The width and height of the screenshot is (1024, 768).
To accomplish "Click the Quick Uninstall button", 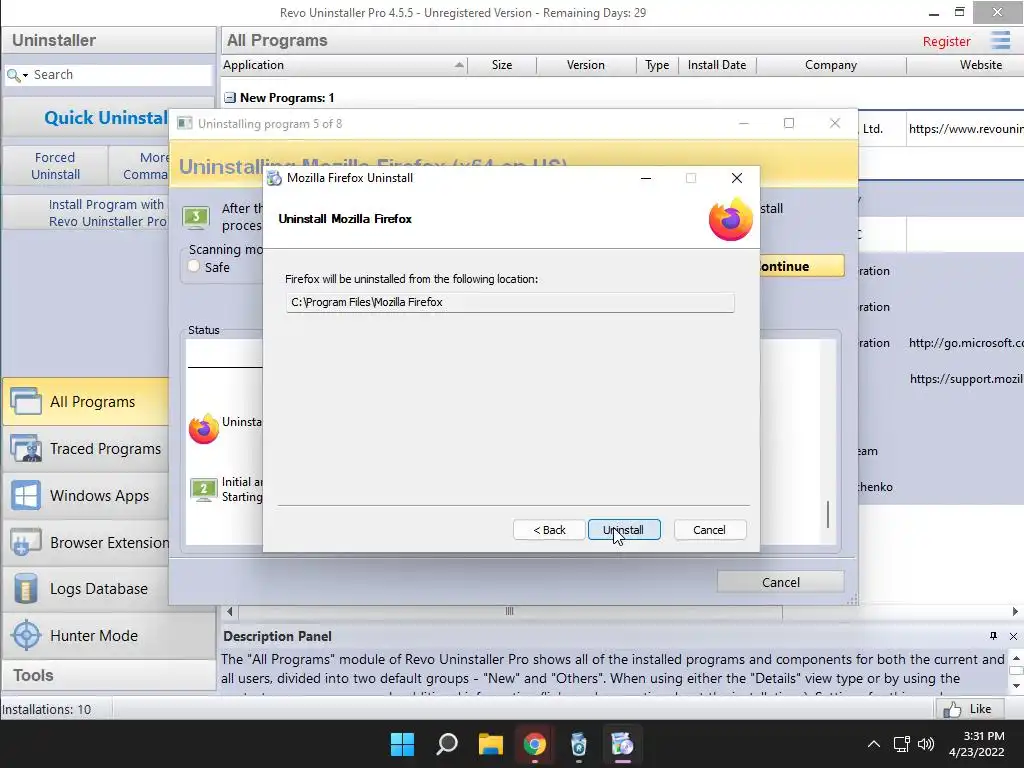I will click(106, 118).
